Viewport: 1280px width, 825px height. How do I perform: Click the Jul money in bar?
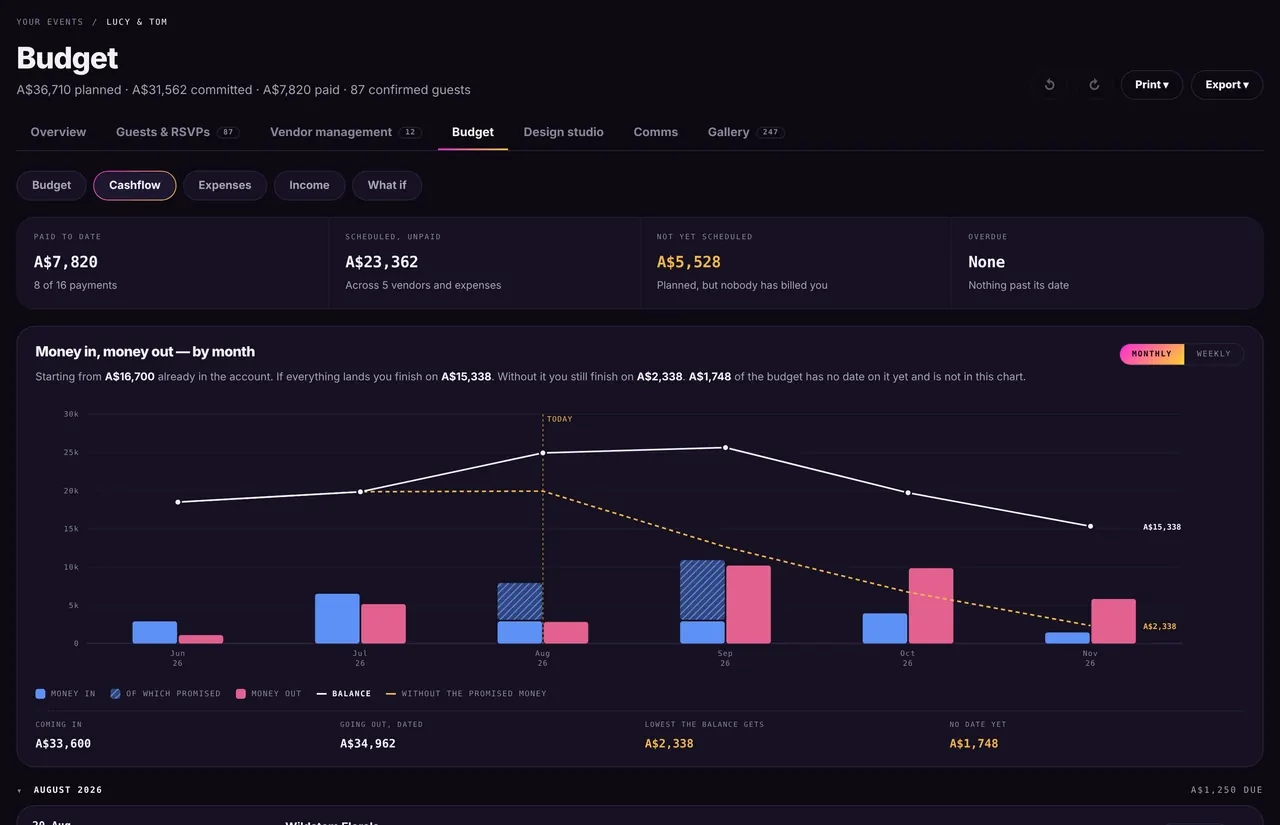(337, 618)
